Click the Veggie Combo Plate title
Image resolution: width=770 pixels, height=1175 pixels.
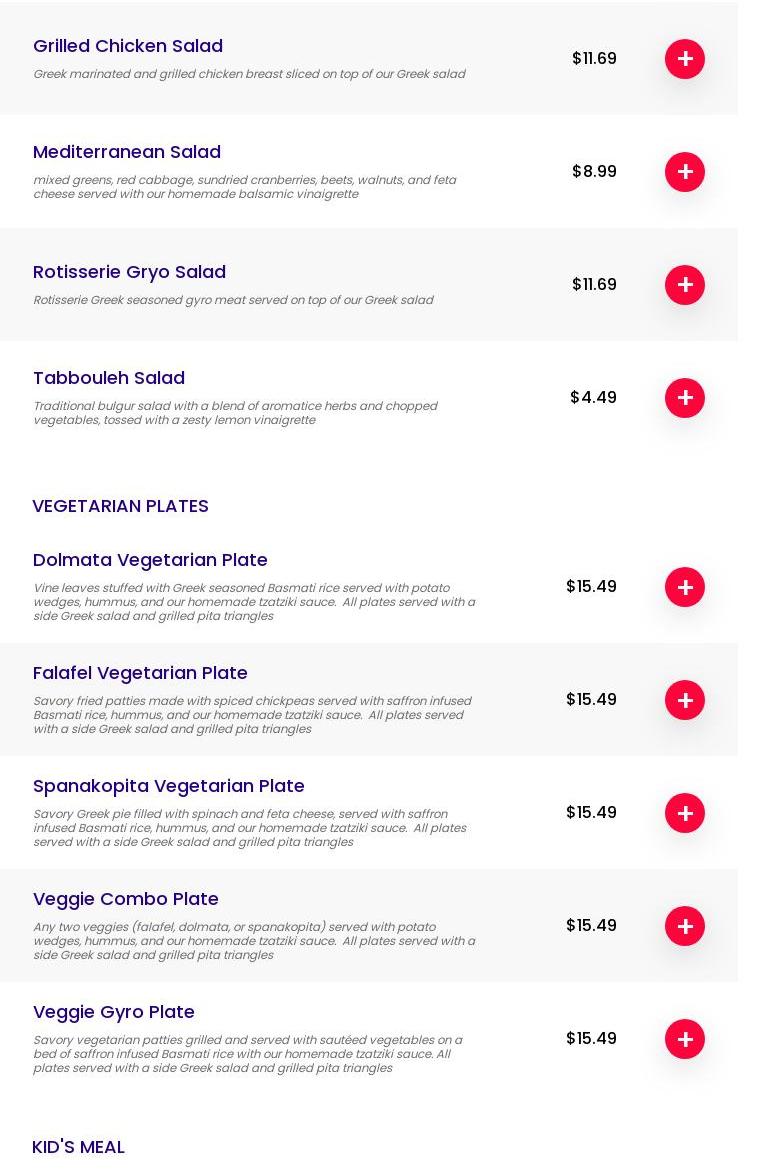[x=126, y=899]
